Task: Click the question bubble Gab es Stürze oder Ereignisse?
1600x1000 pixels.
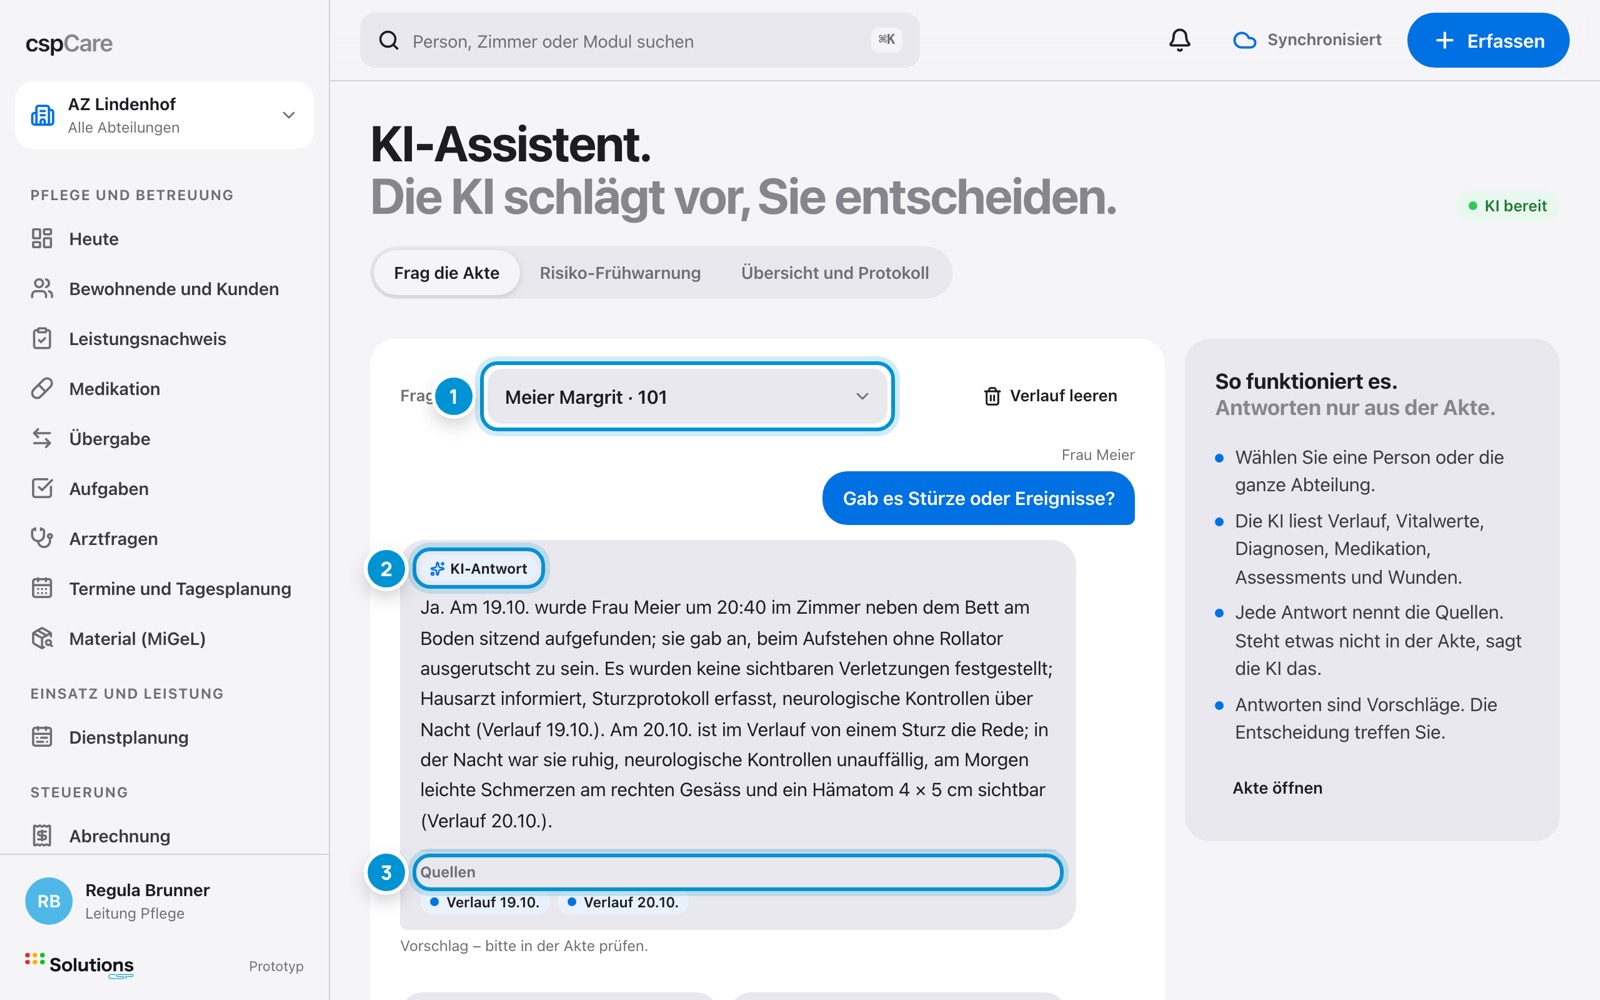Action: (x=978, y=498)
